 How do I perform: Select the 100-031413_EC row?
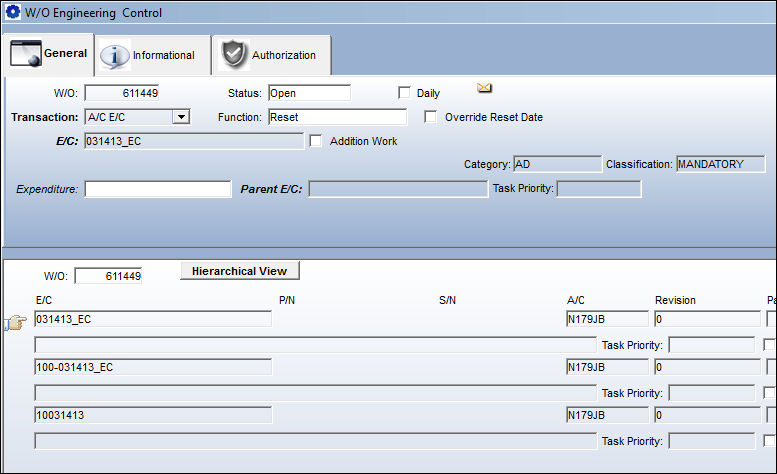[153, 367]
